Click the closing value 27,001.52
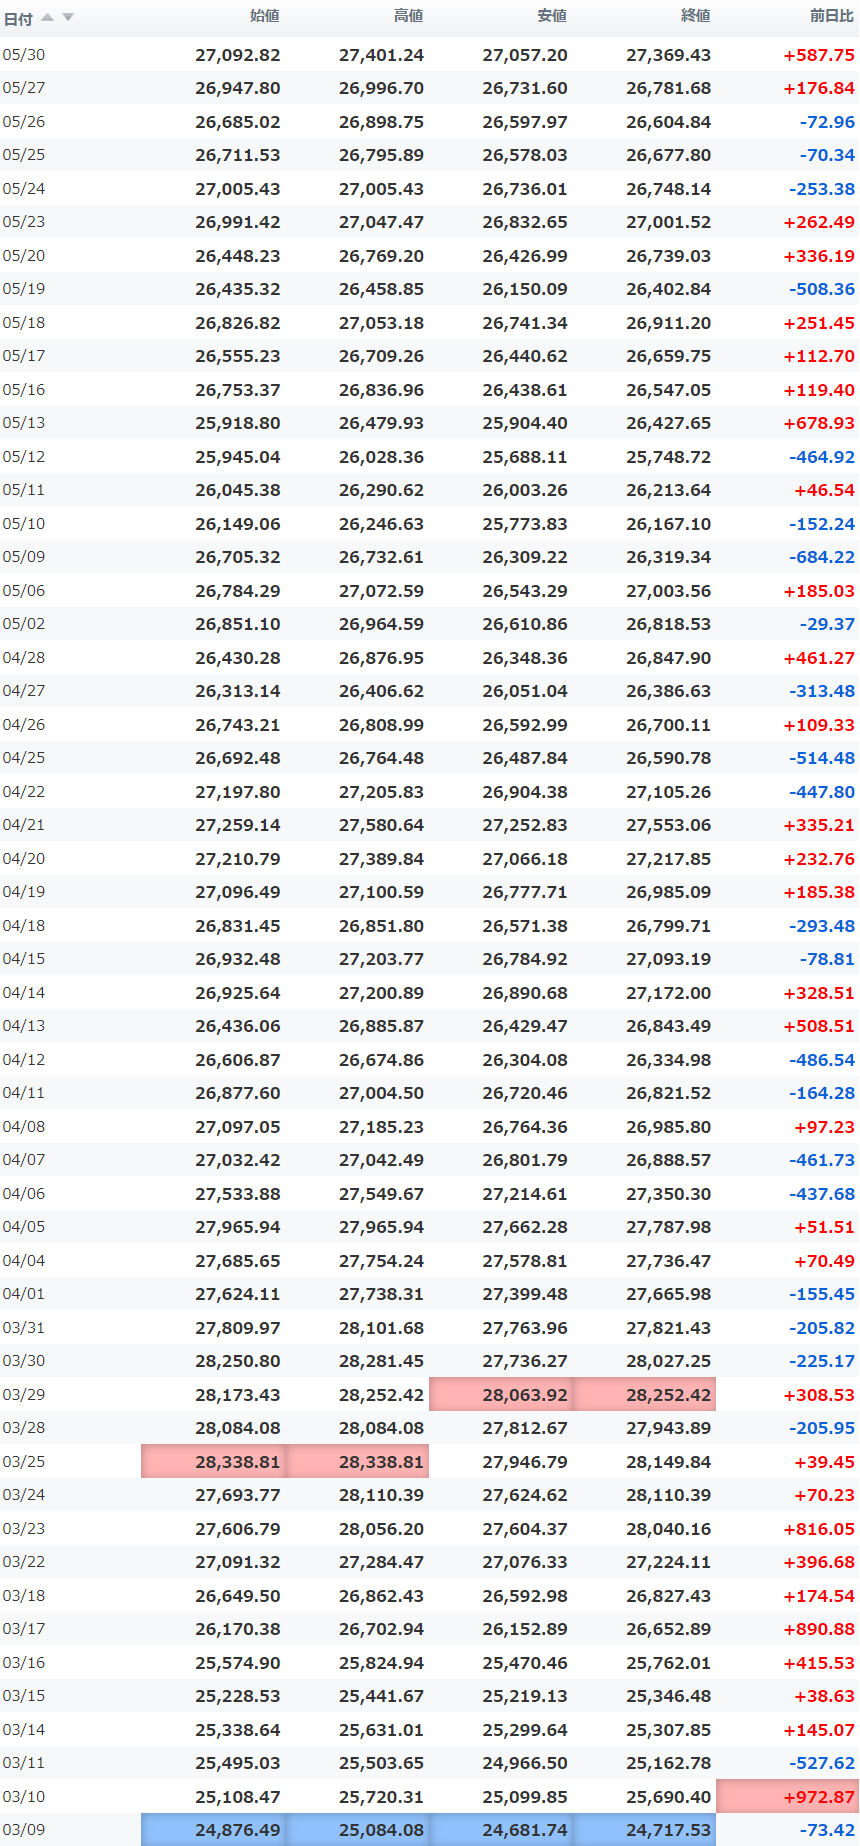The height and width of the screenshot is (1846, 860). pos(669,222)
